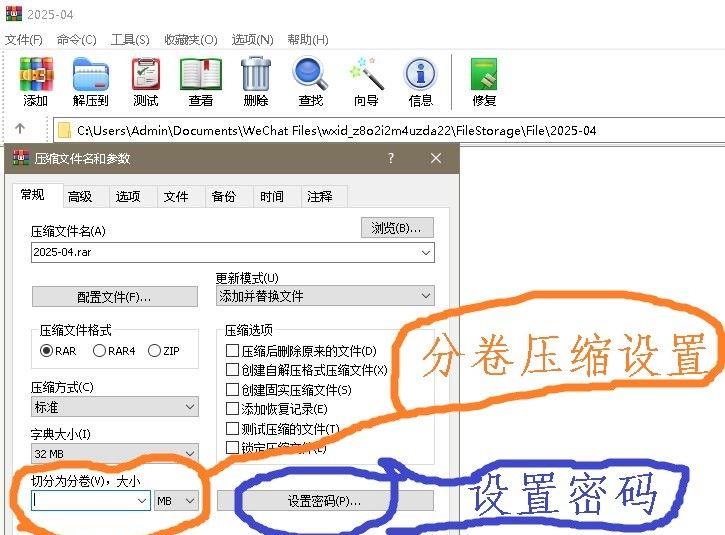
Task: Open the Tools (工具) menu
Action: click(x=130, y=40)
